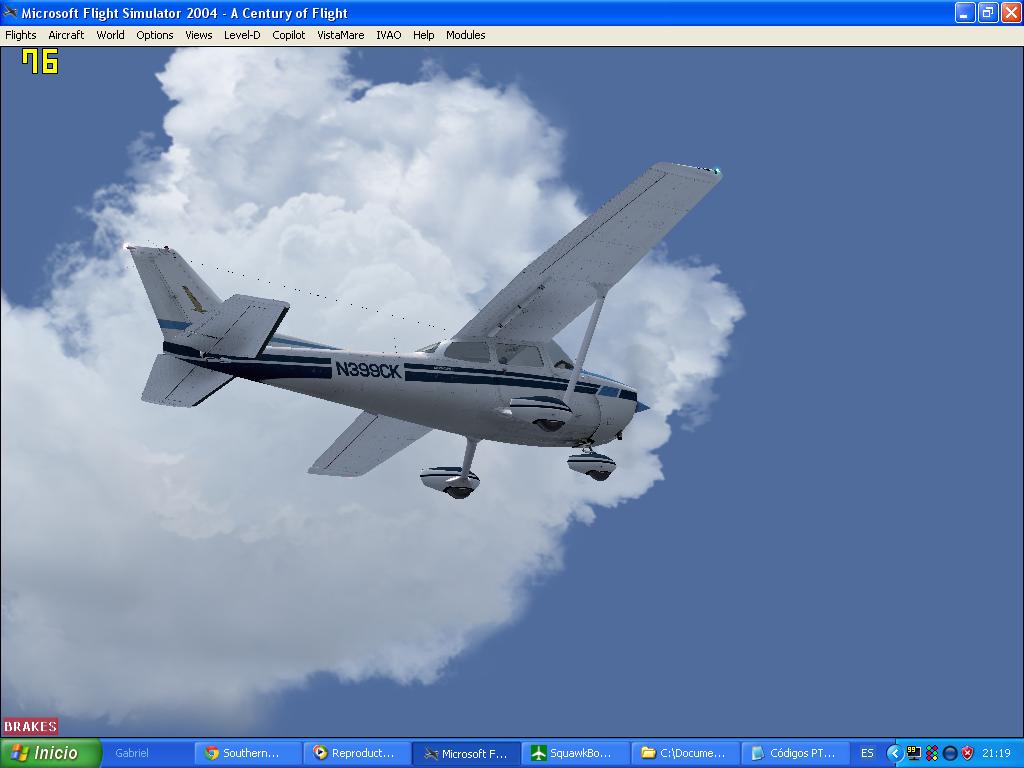Click the red security shield tray icon

967,754
